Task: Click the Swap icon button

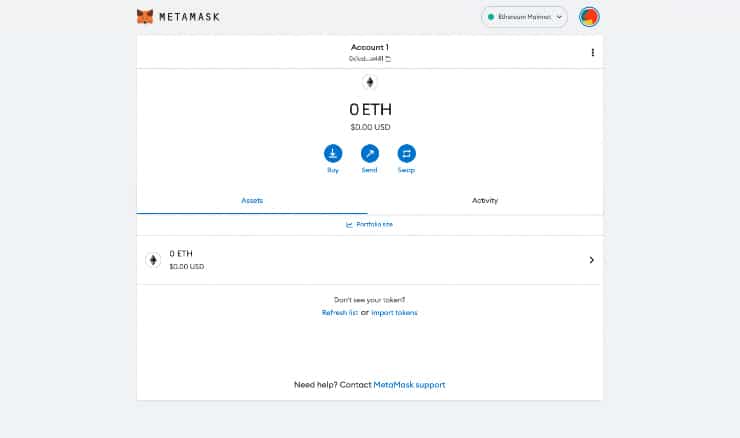Action: pyautogui.click(x=406, y=153)
